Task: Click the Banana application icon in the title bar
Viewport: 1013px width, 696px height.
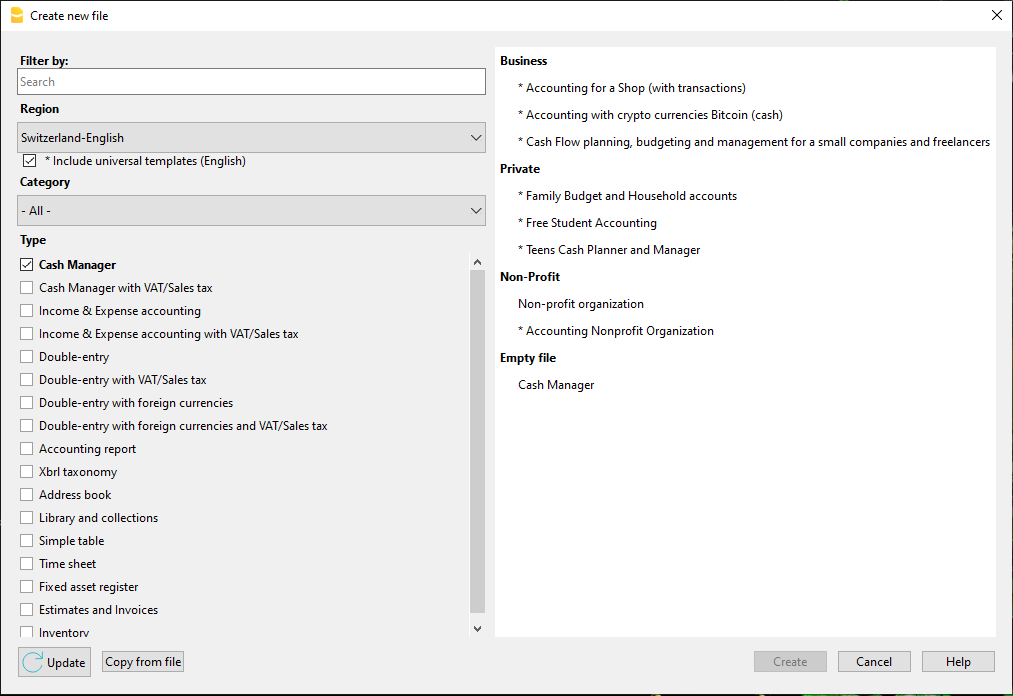Action: pyautogui.click(x=15, y=15)
